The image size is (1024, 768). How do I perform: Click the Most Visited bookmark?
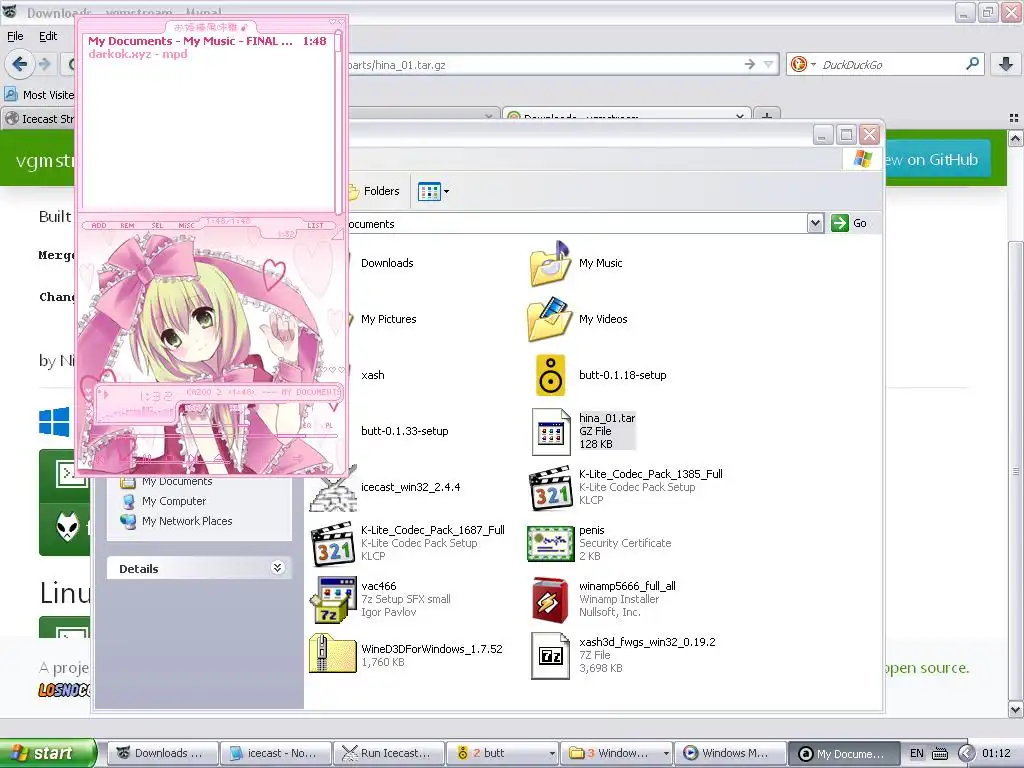(x=39, y=95)
